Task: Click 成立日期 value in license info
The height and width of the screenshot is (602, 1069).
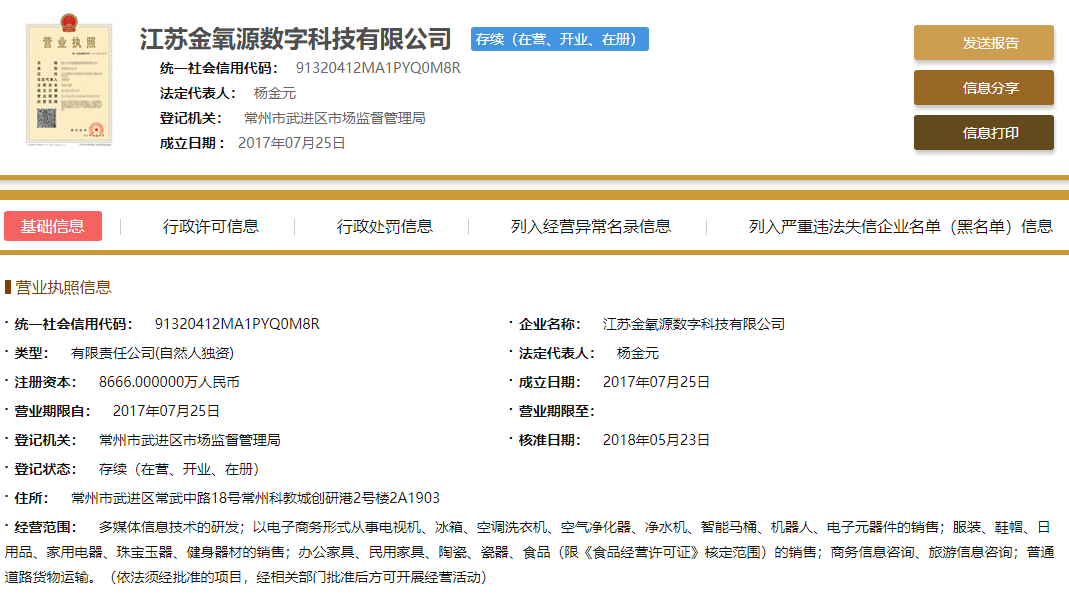Action: [x=656, y=382]
